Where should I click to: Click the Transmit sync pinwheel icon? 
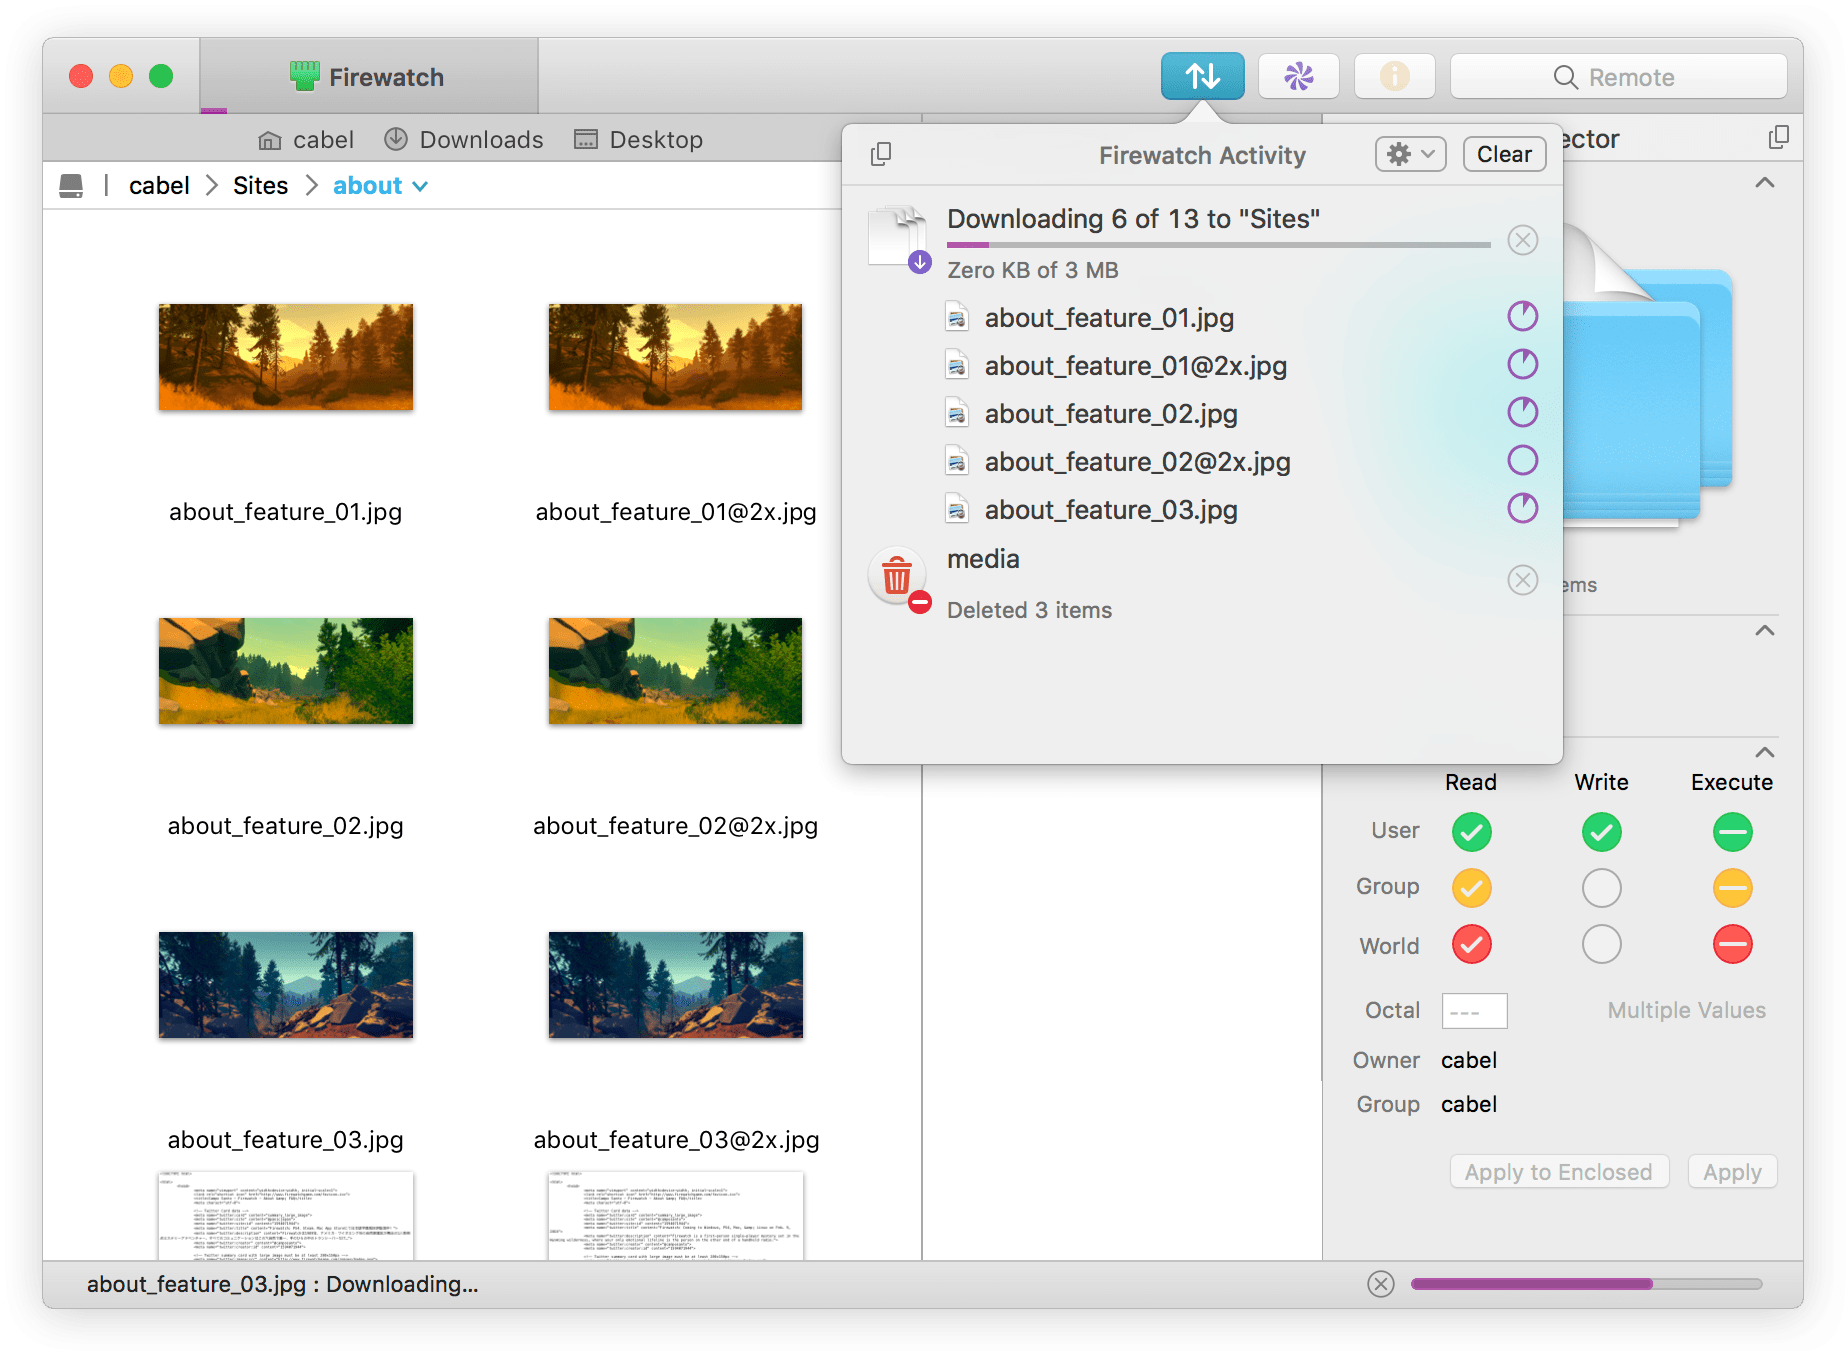pyautogui.click(x=1298, y=76)
